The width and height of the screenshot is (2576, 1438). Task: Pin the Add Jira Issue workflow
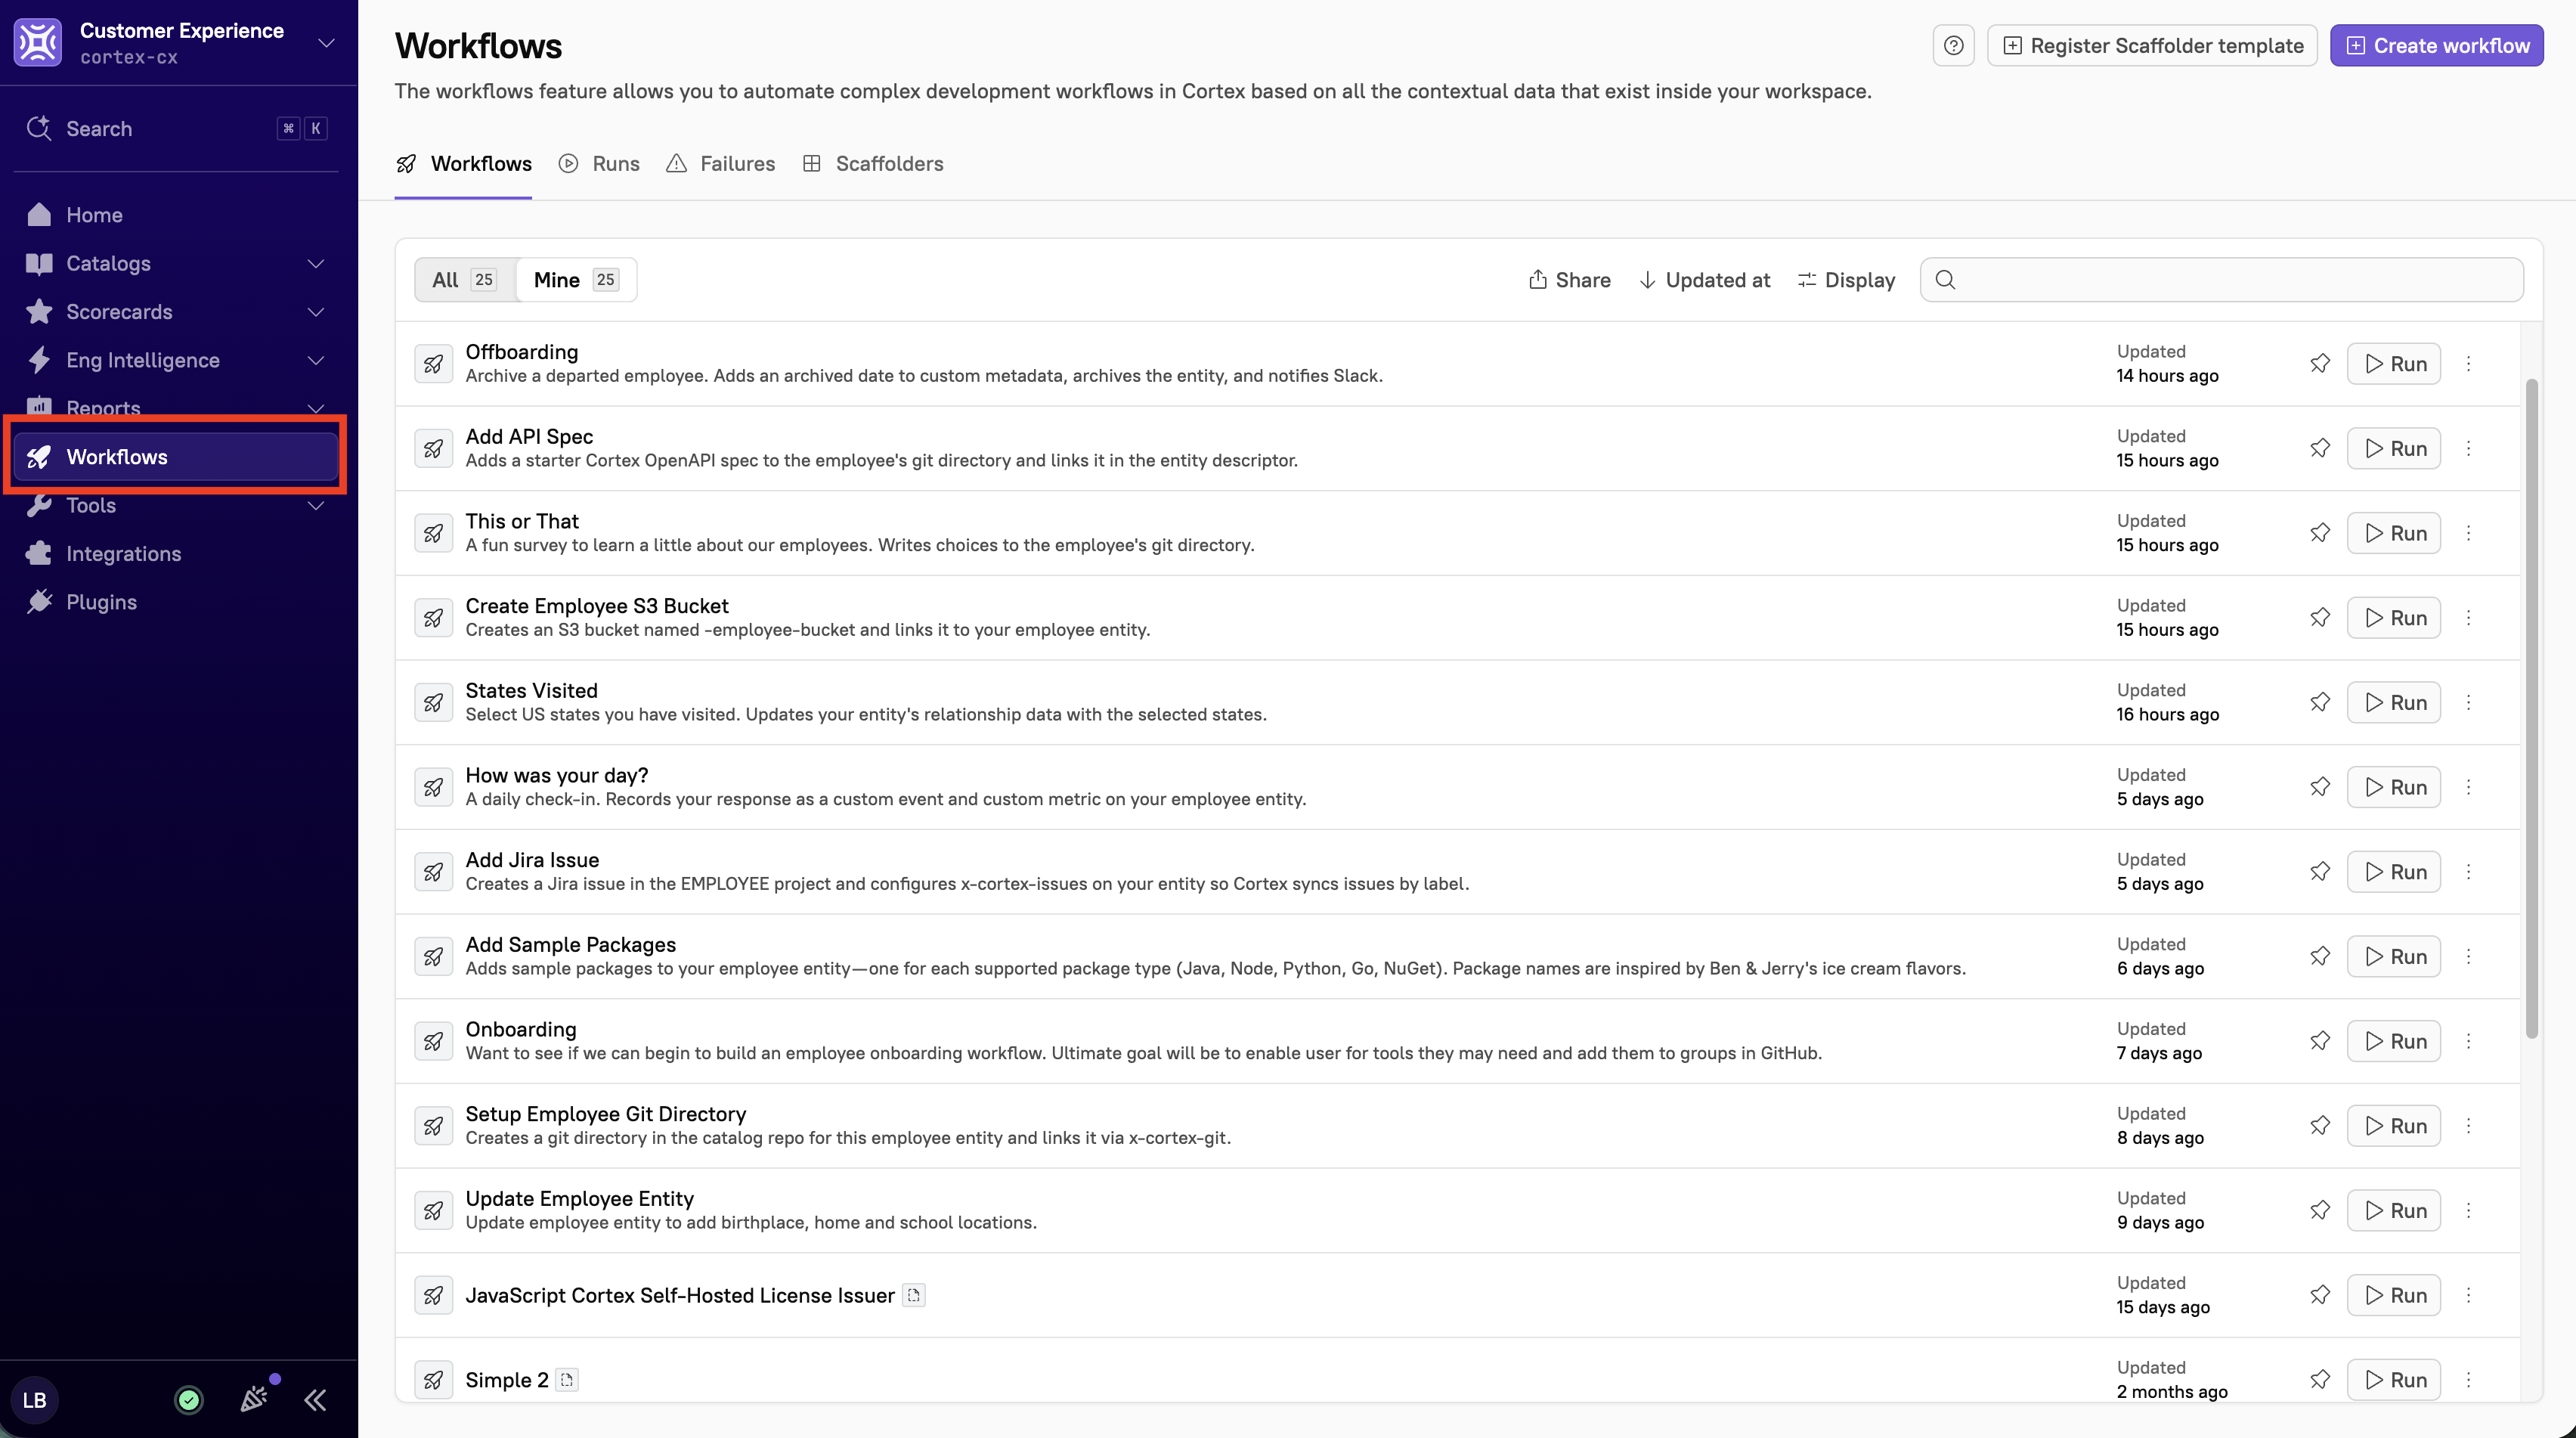[x=2320, y=872]
